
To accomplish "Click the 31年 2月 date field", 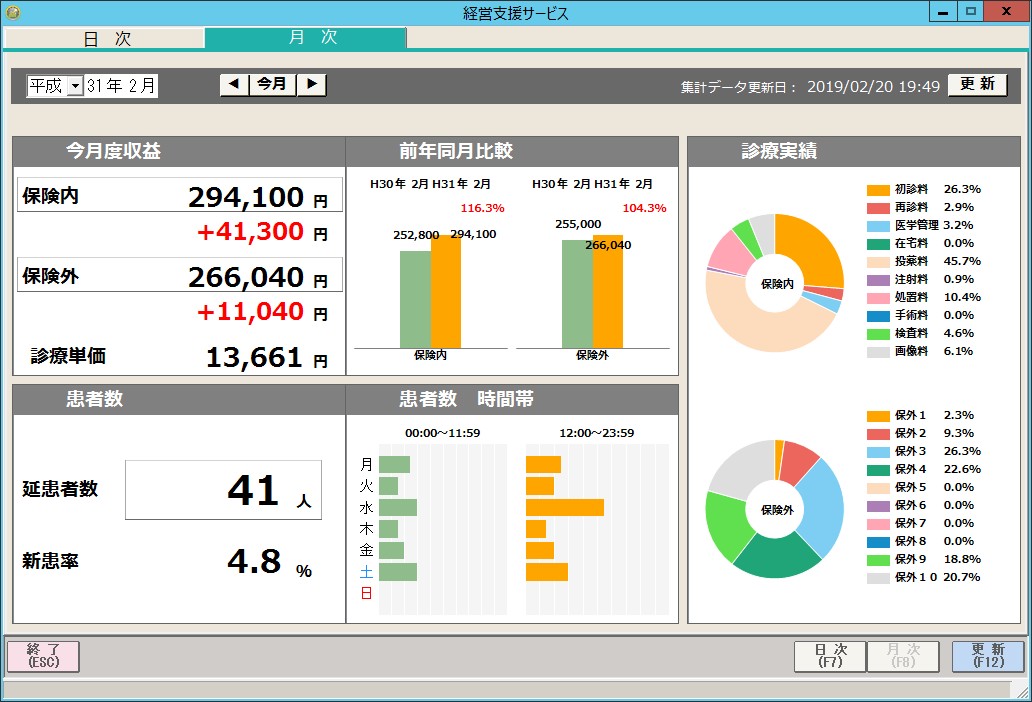I will point(120,86).
